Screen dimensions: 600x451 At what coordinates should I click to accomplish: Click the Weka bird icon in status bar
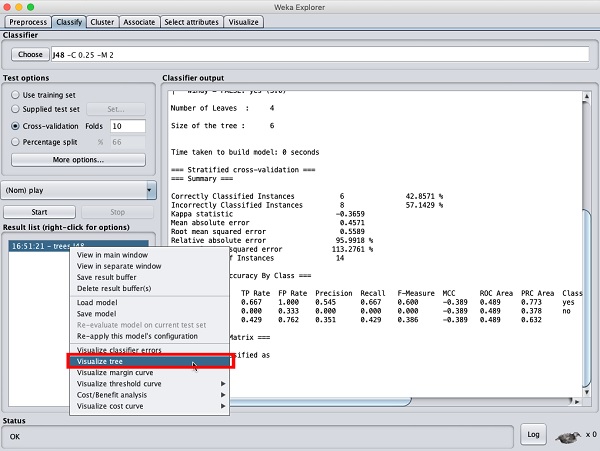pos(566,434)
